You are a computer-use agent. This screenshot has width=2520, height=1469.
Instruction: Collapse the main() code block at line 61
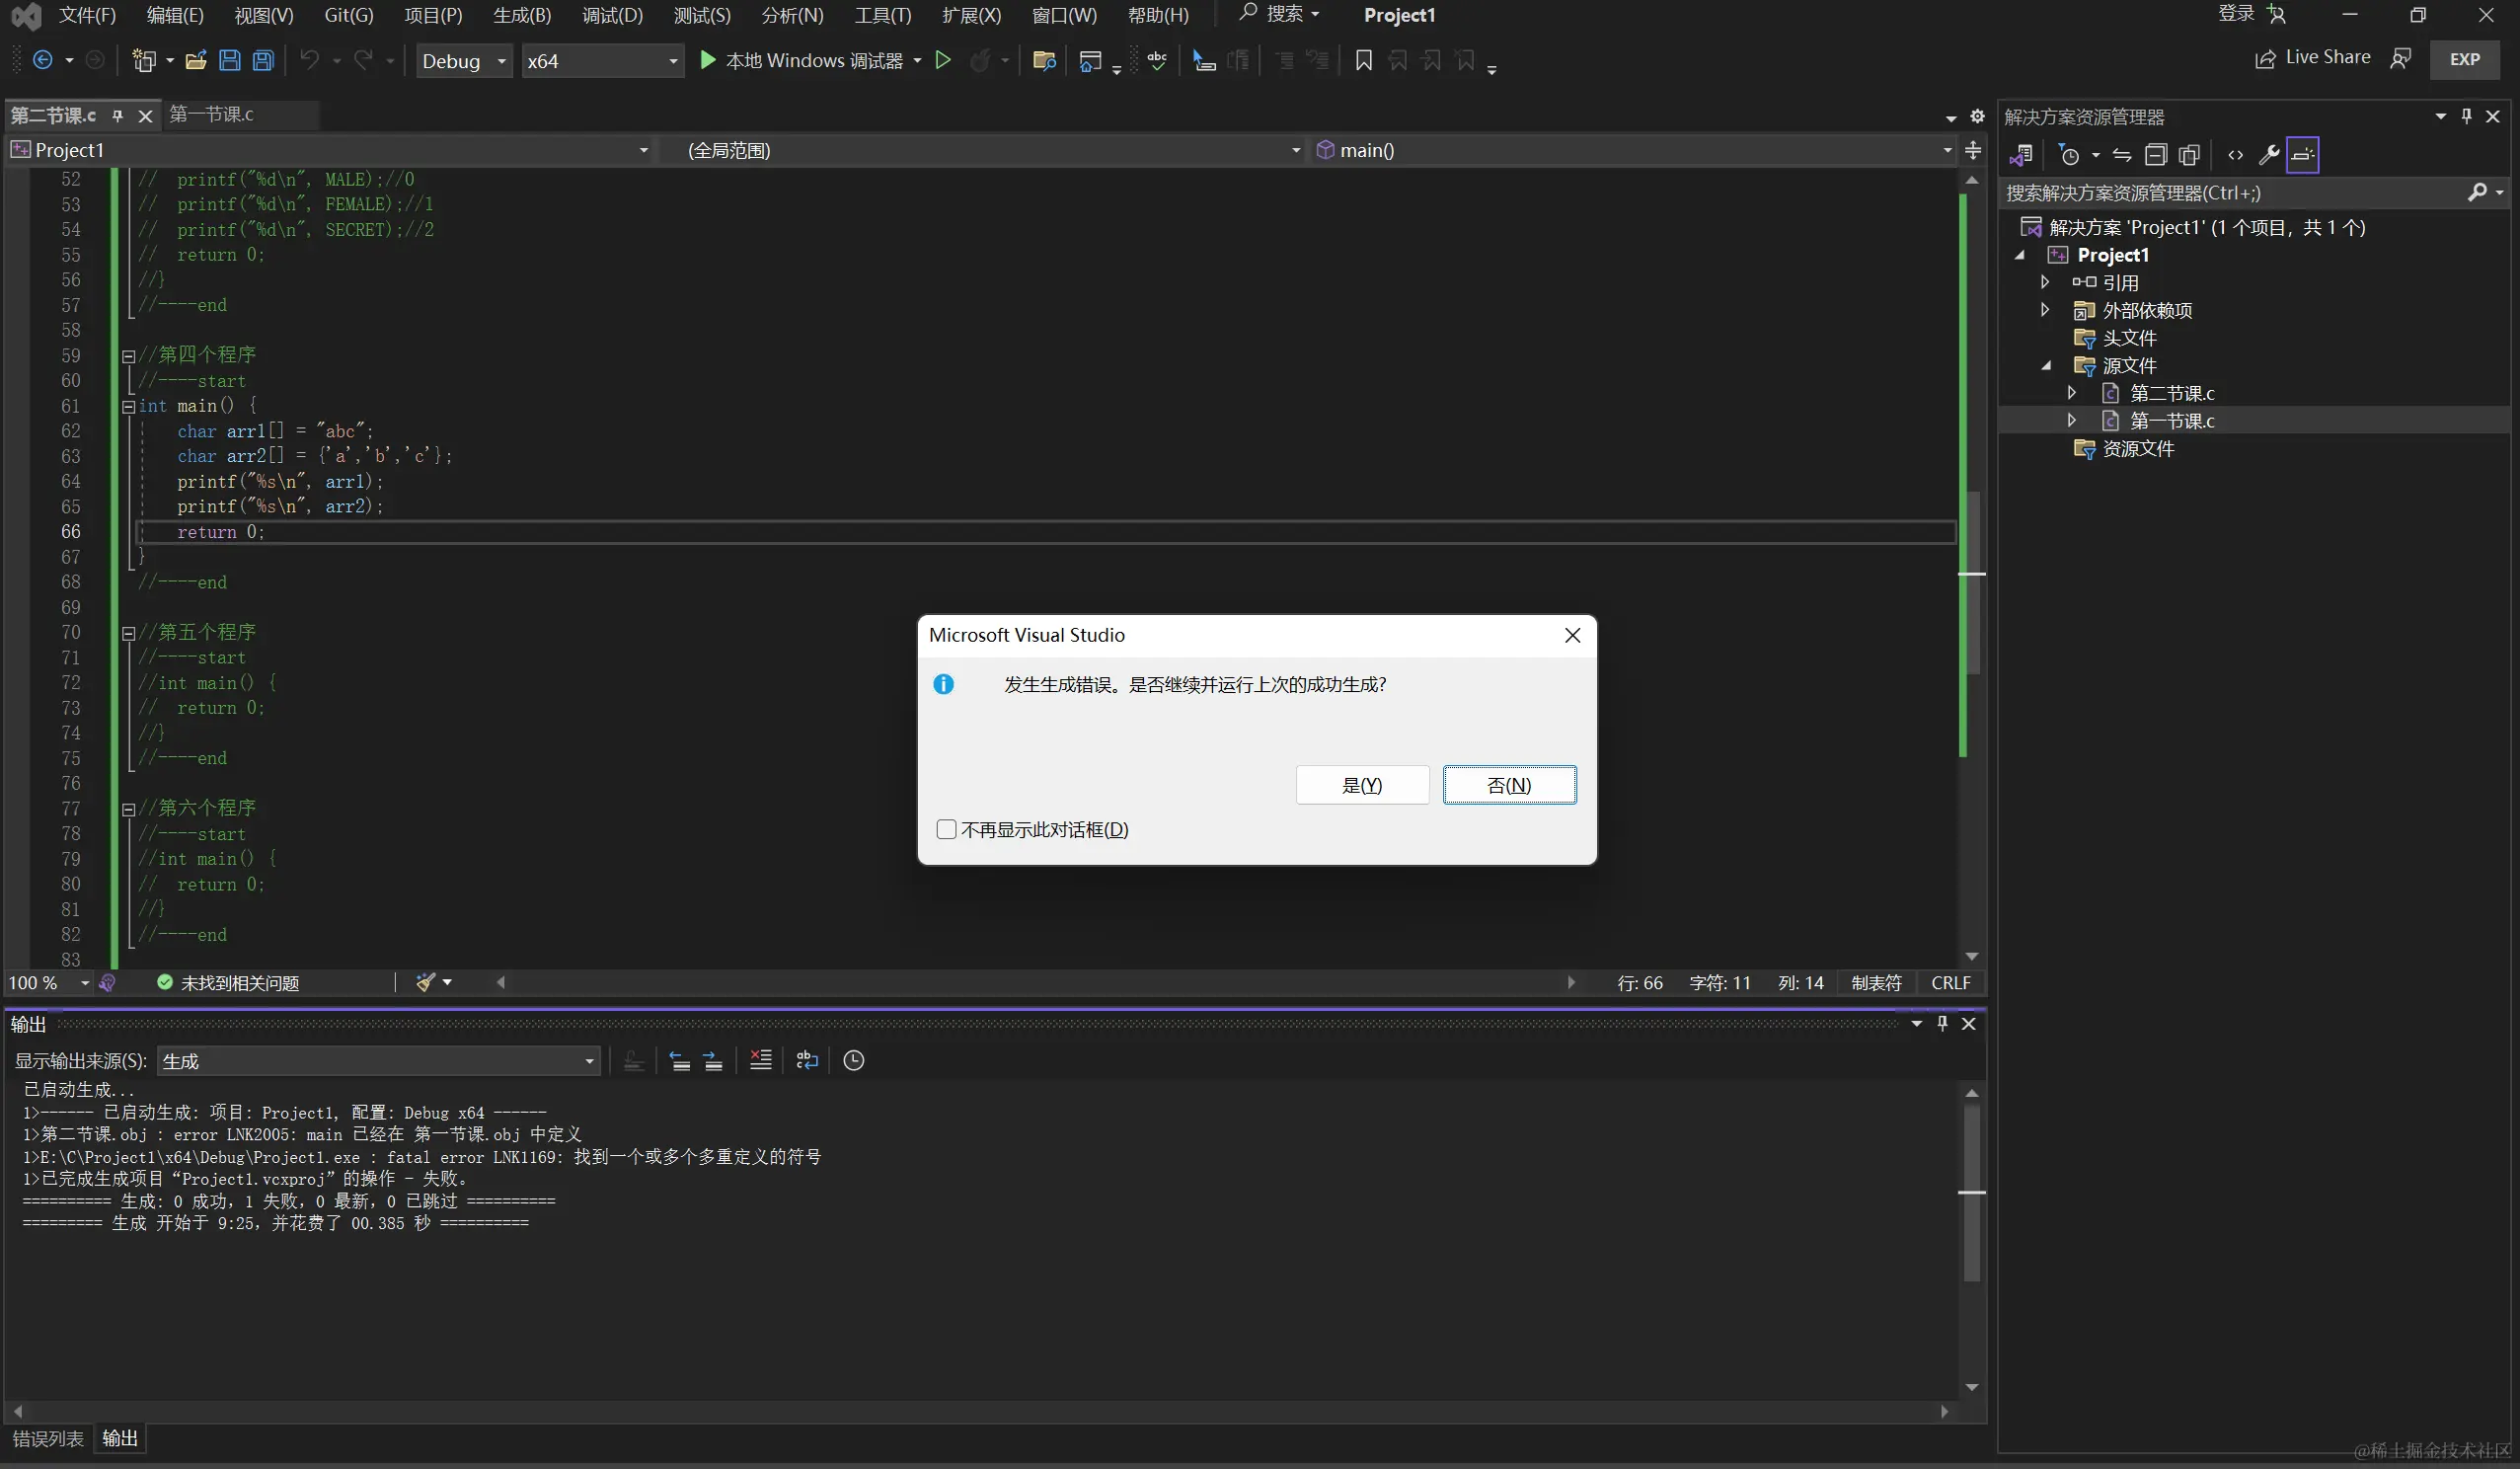click(128, 406)
